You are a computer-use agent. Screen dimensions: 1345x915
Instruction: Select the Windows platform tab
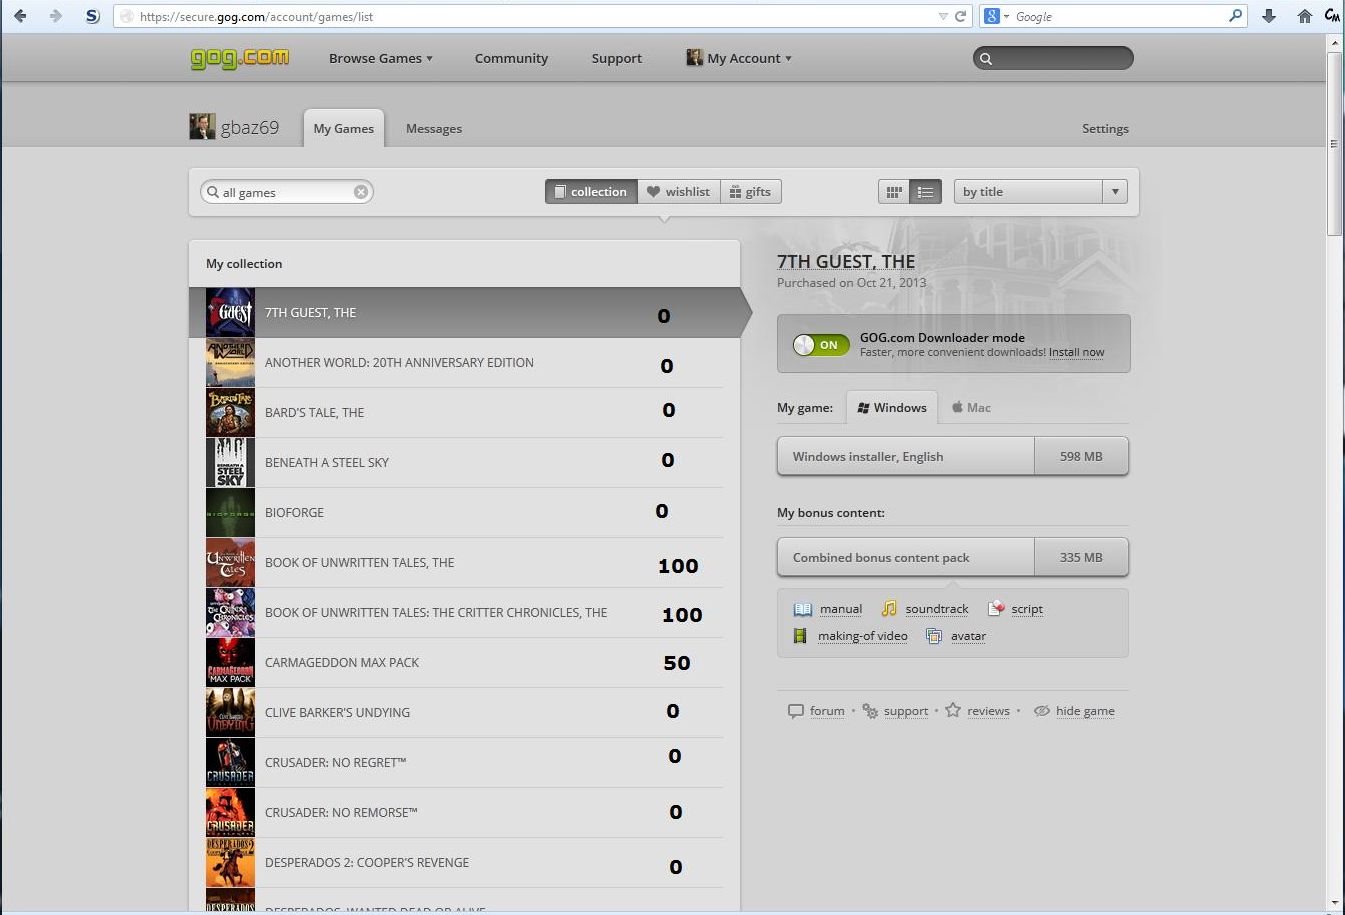point(892,407)
